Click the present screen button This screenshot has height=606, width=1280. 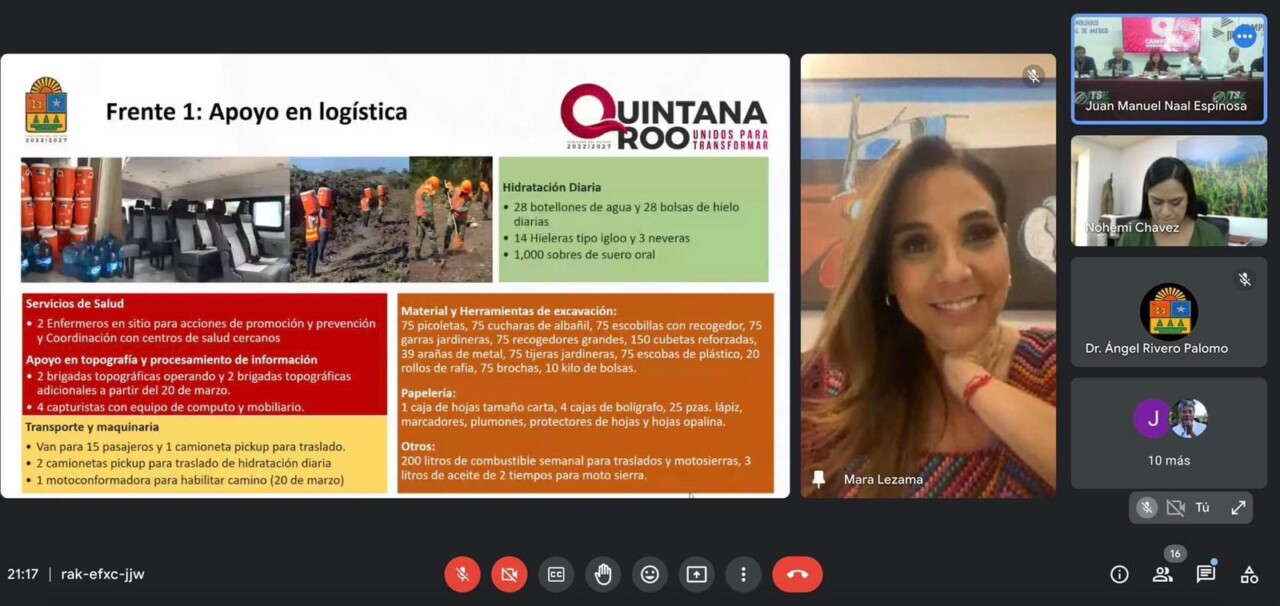pos(697,574)
